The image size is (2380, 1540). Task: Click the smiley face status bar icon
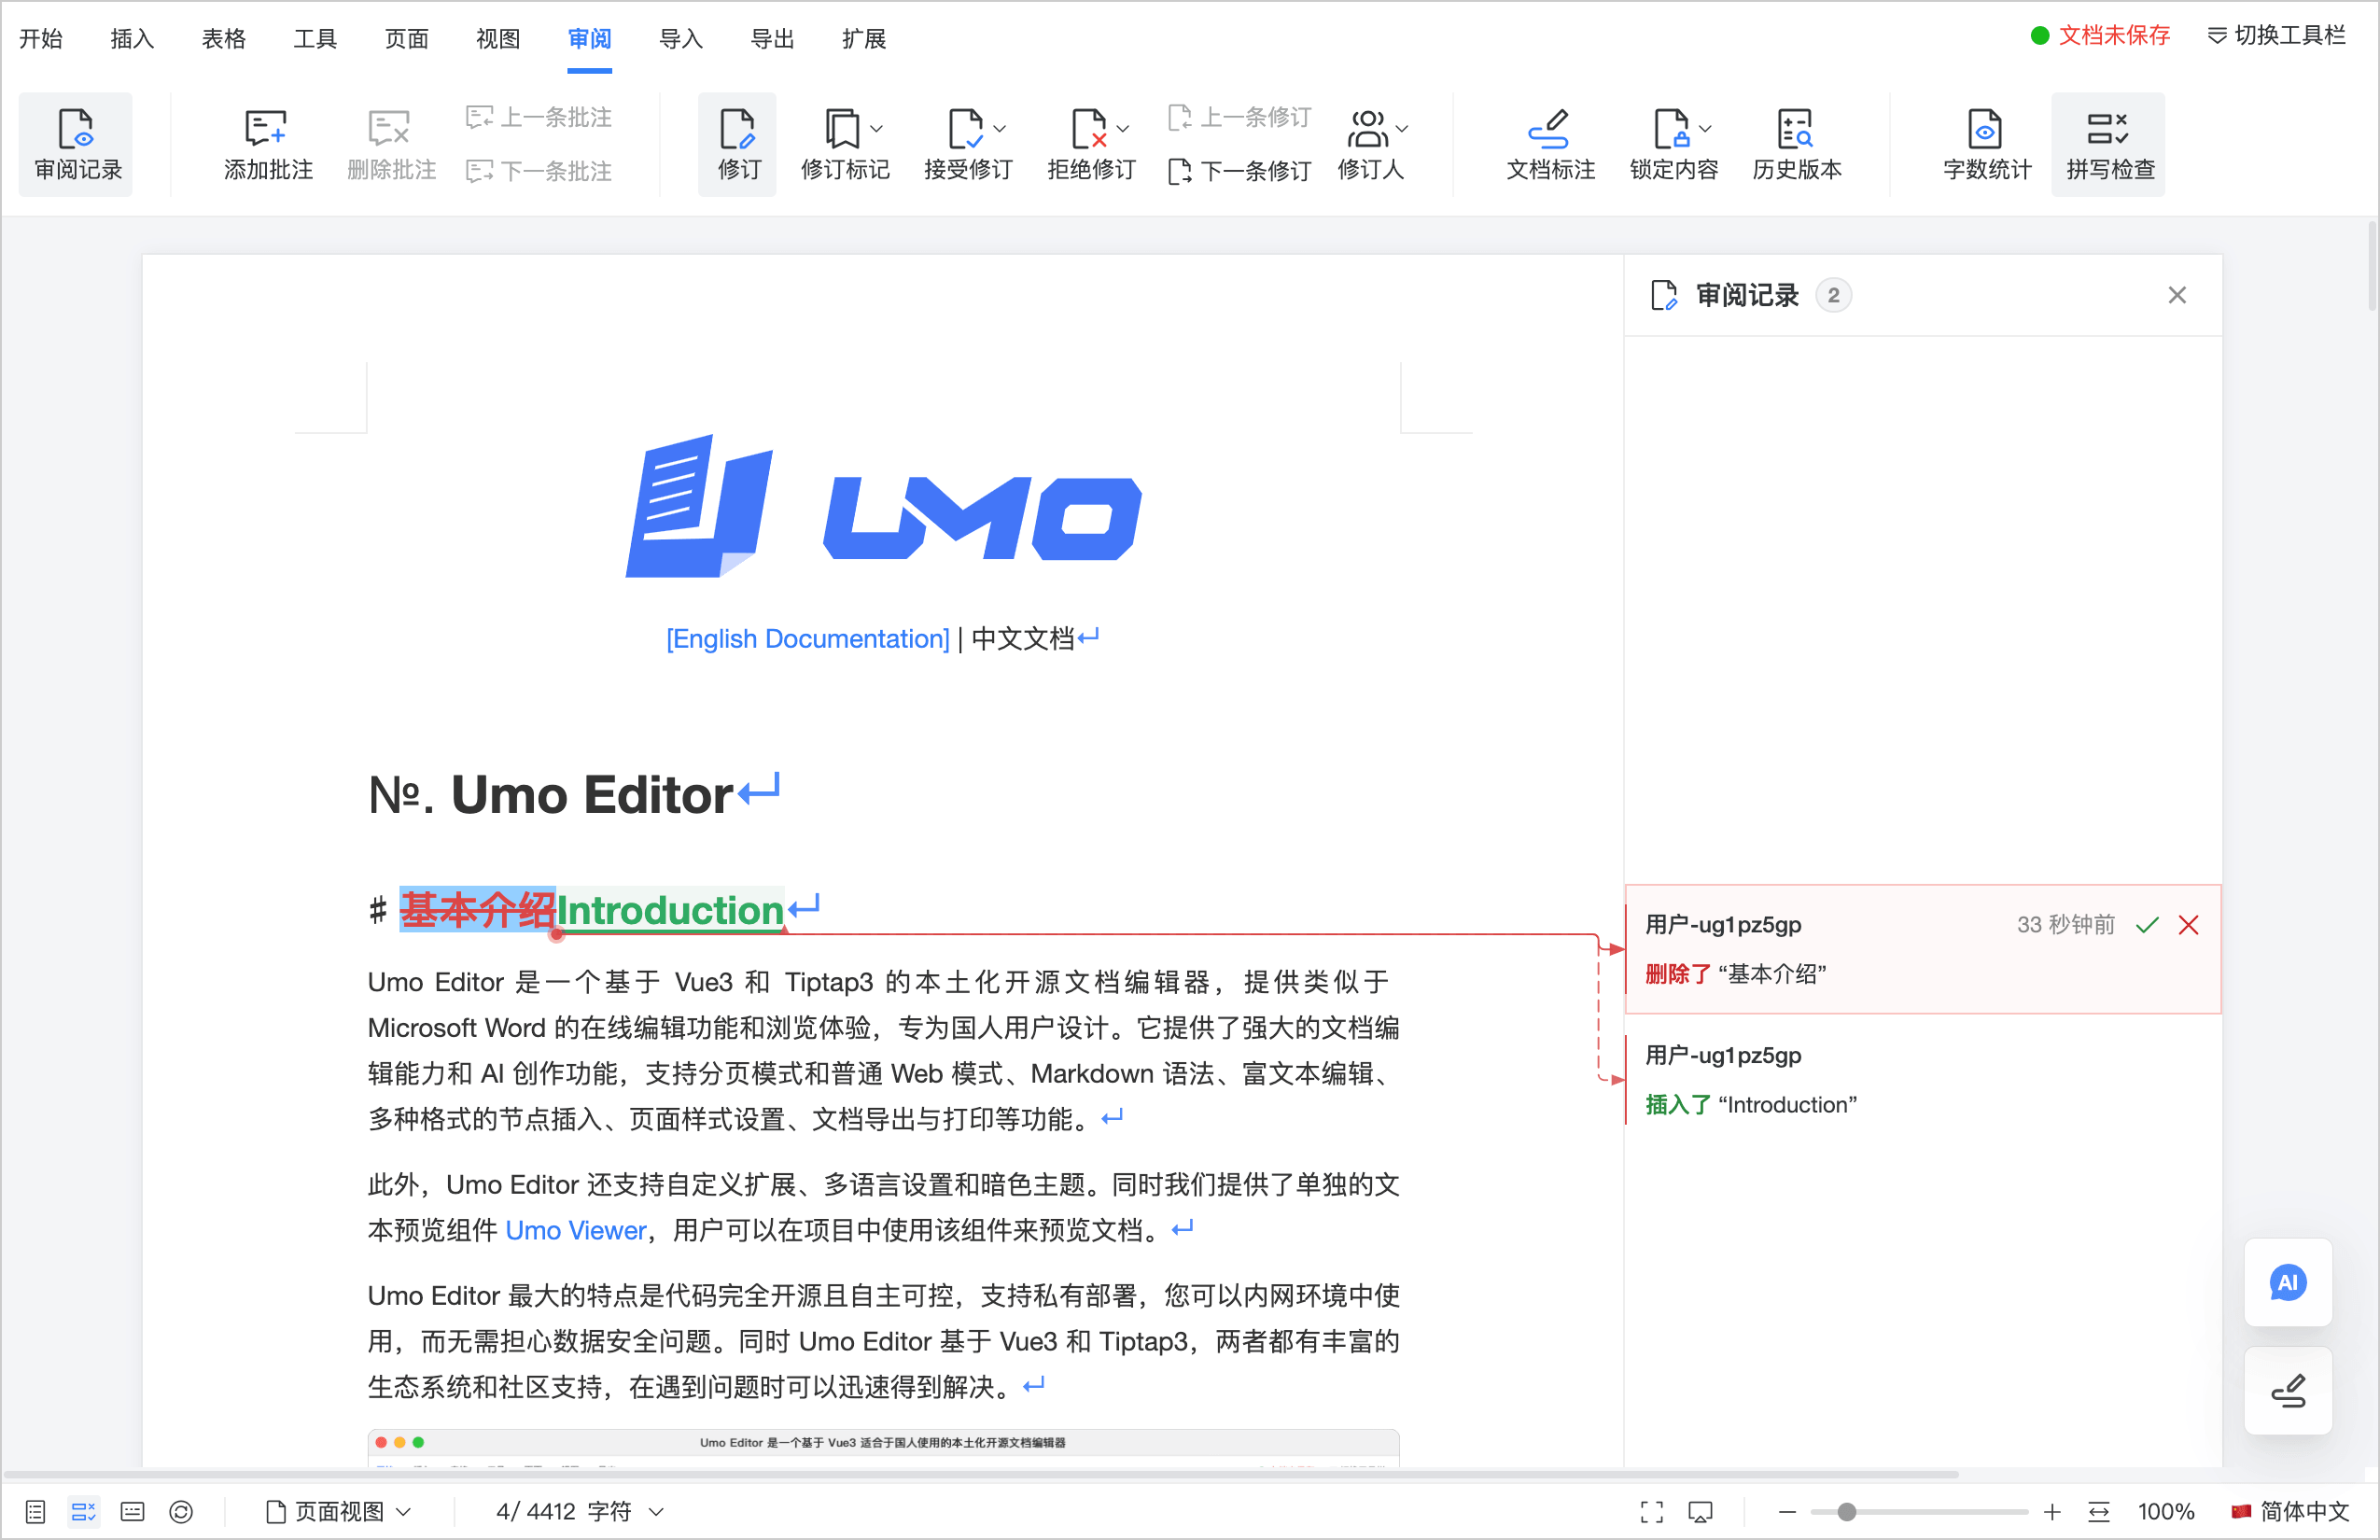click(181, 1511)
